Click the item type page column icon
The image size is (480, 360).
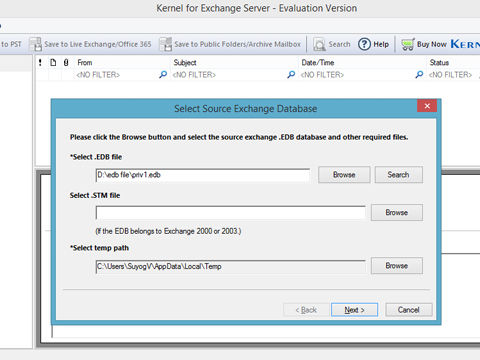[53, 63]
